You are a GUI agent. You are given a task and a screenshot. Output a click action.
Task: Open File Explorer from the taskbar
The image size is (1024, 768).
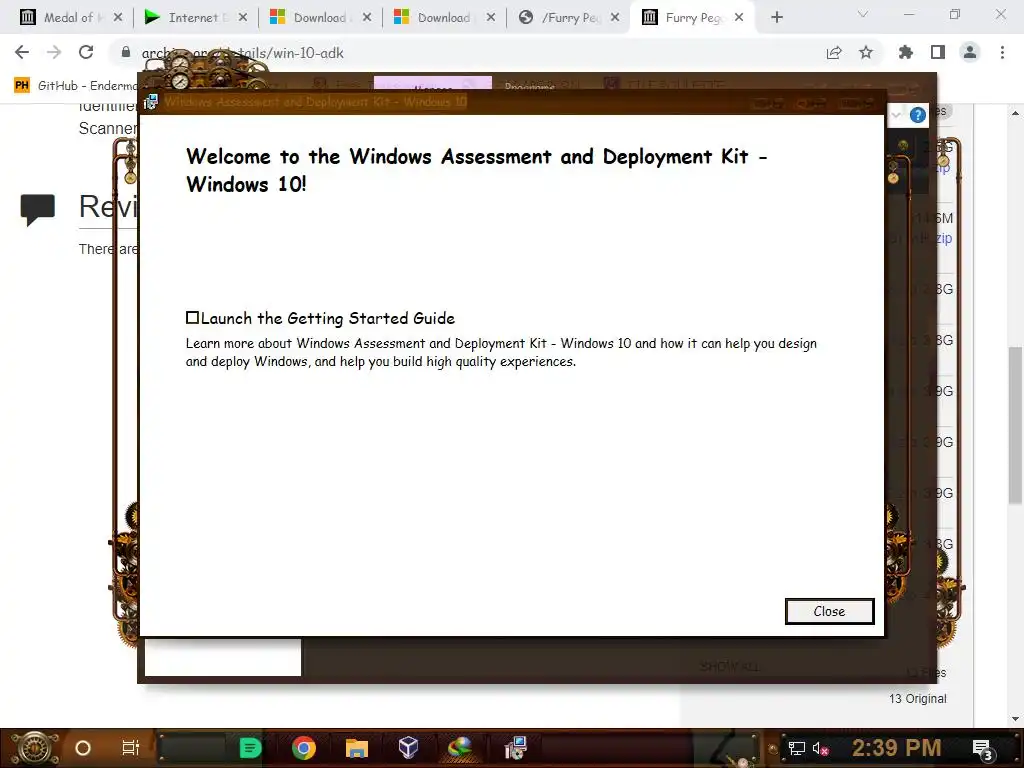357,748
